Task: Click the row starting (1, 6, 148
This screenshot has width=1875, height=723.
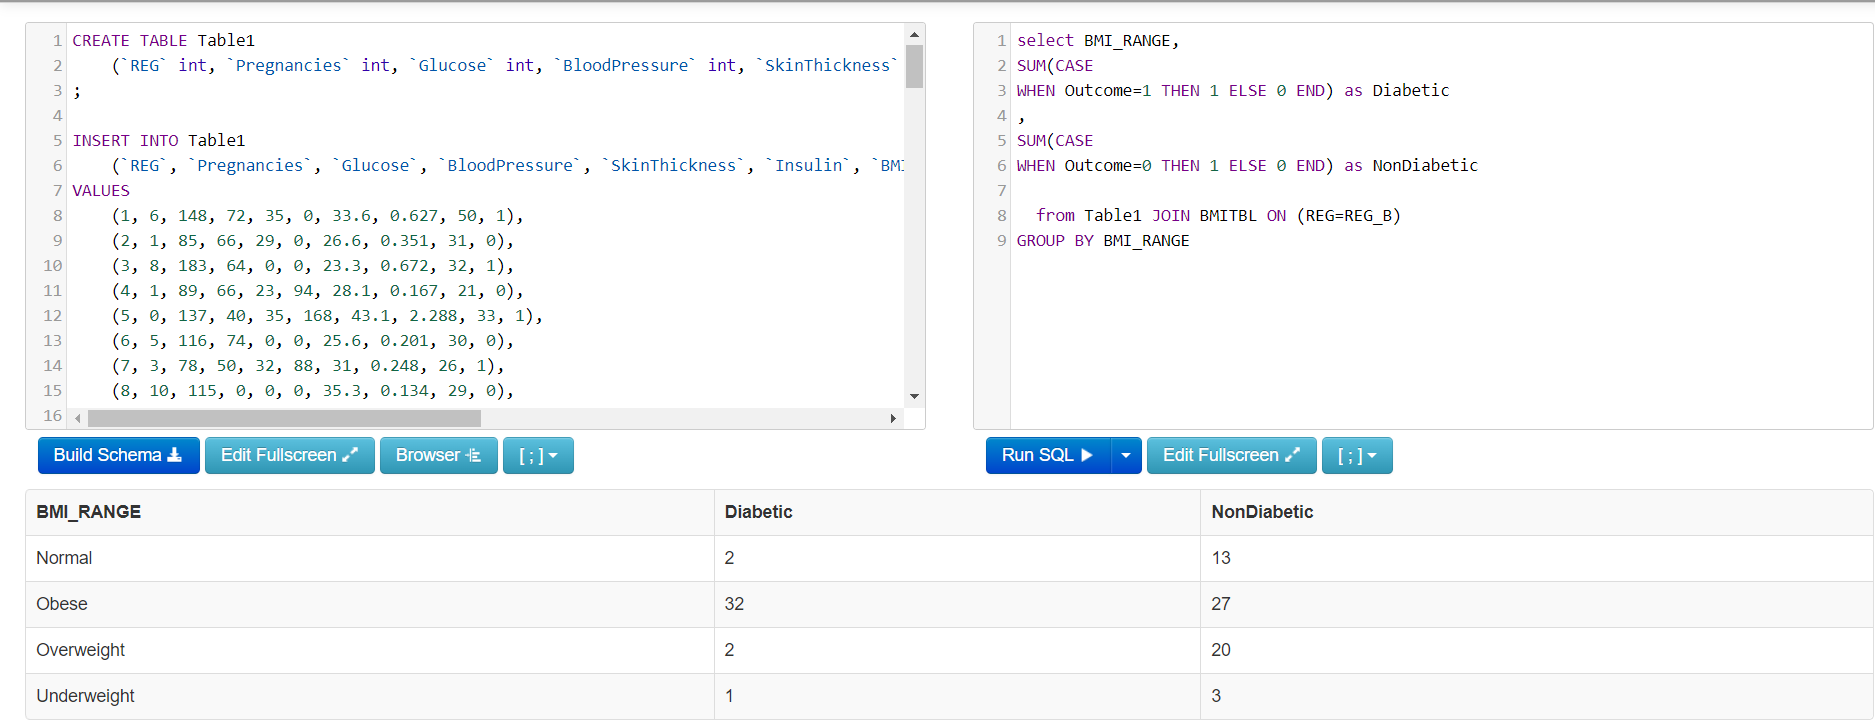Action: 317,216
